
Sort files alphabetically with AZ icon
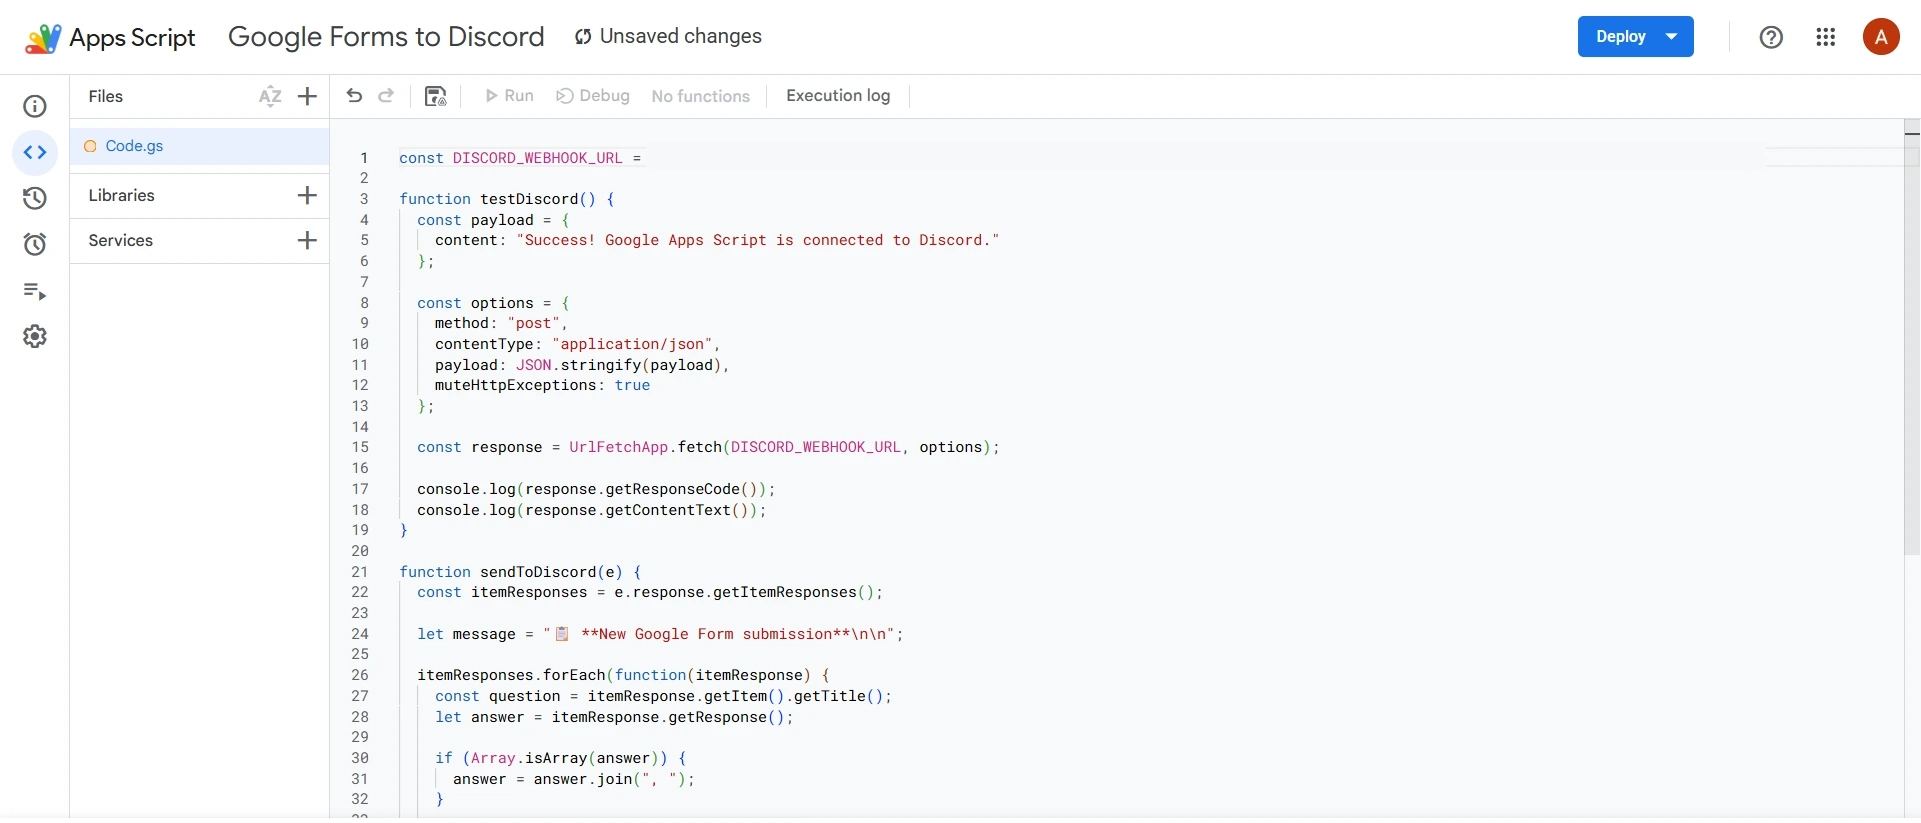tap(270, 96)
